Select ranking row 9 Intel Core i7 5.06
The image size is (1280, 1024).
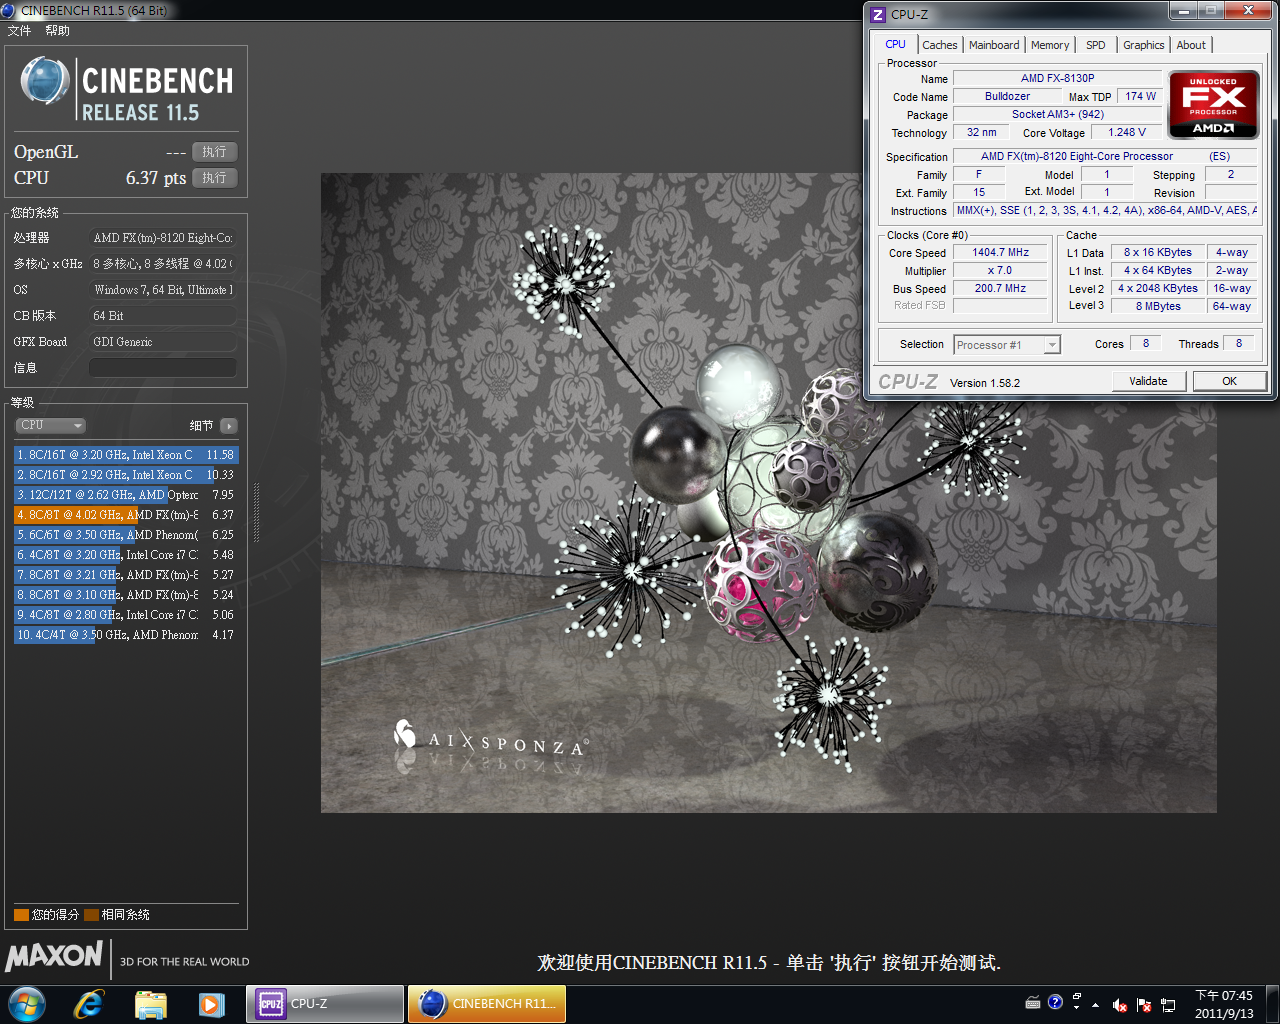tap(126, 615)
